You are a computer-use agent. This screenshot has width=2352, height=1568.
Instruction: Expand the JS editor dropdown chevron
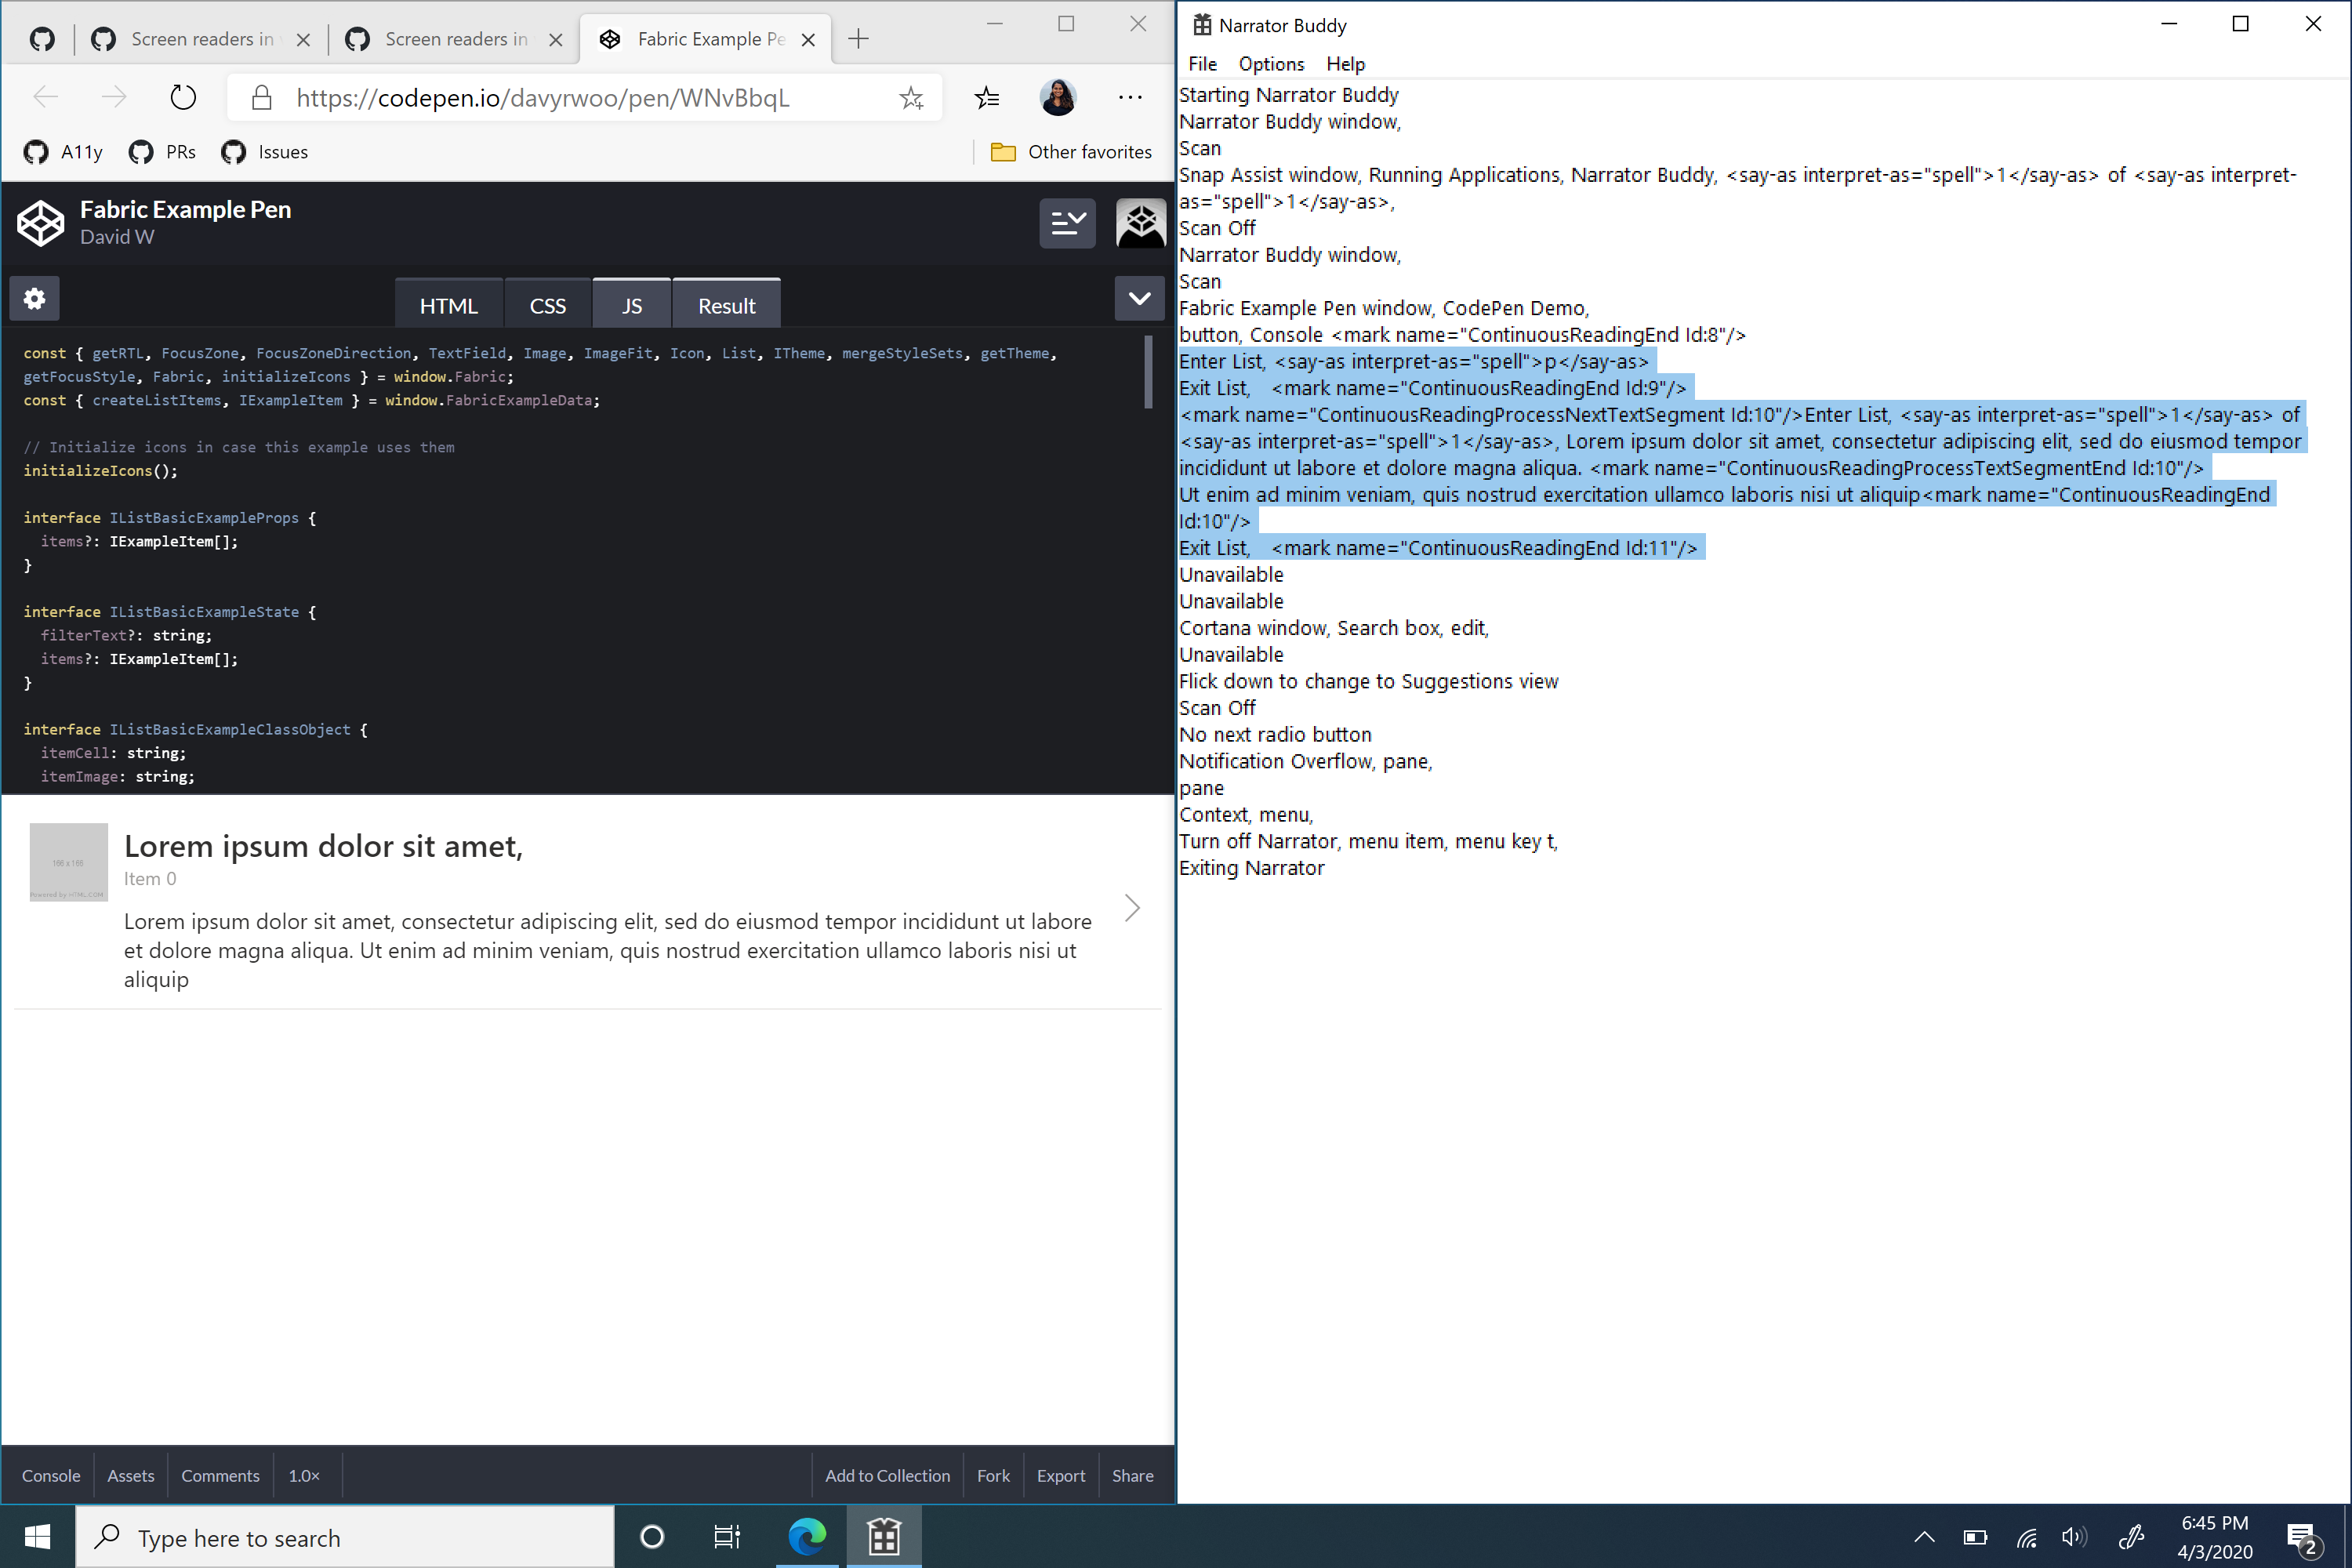[1139, 298]
